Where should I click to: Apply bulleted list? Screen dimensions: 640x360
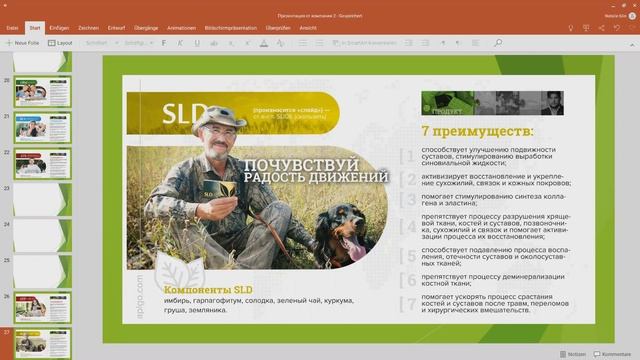pos(302,43)
